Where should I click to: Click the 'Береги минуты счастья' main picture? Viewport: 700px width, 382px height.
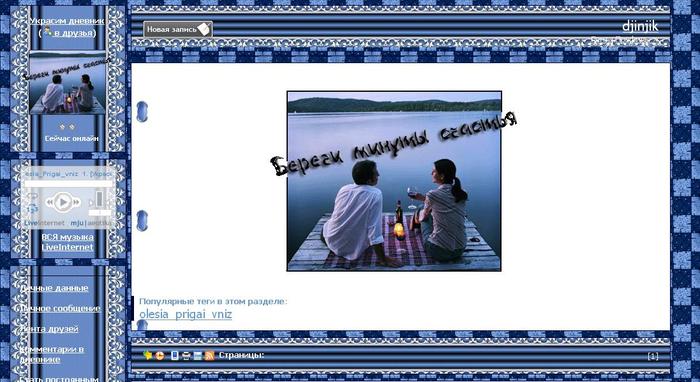[x=394, y=181]
